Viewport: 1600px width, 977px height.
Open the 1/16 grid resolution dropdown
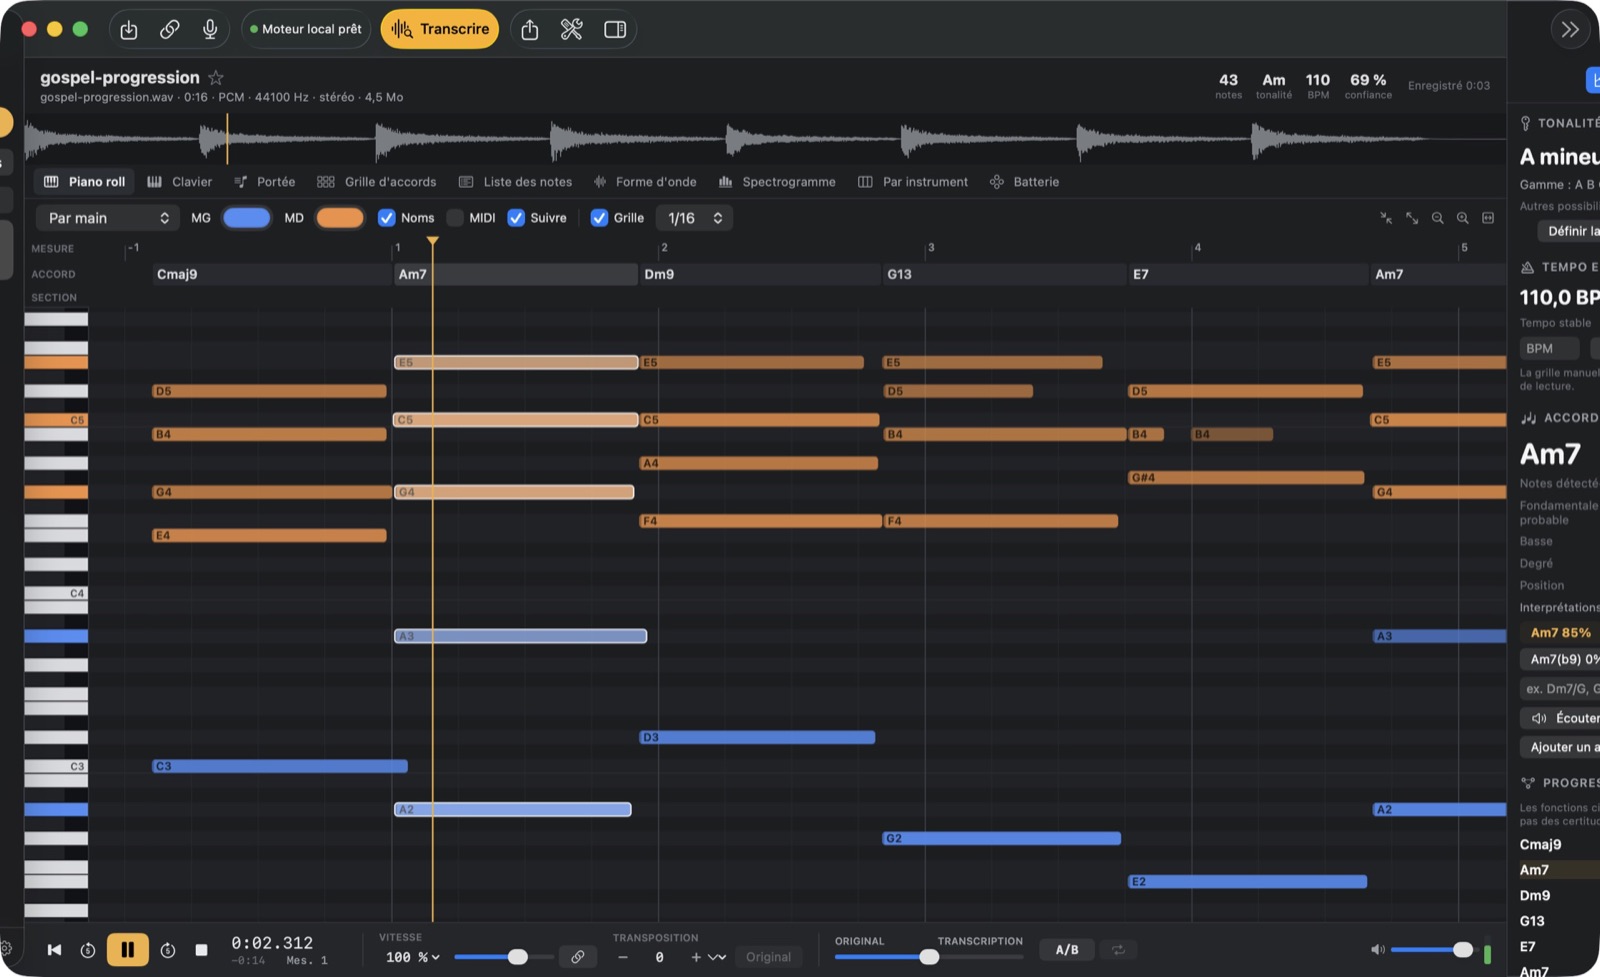tap(694, 218)
